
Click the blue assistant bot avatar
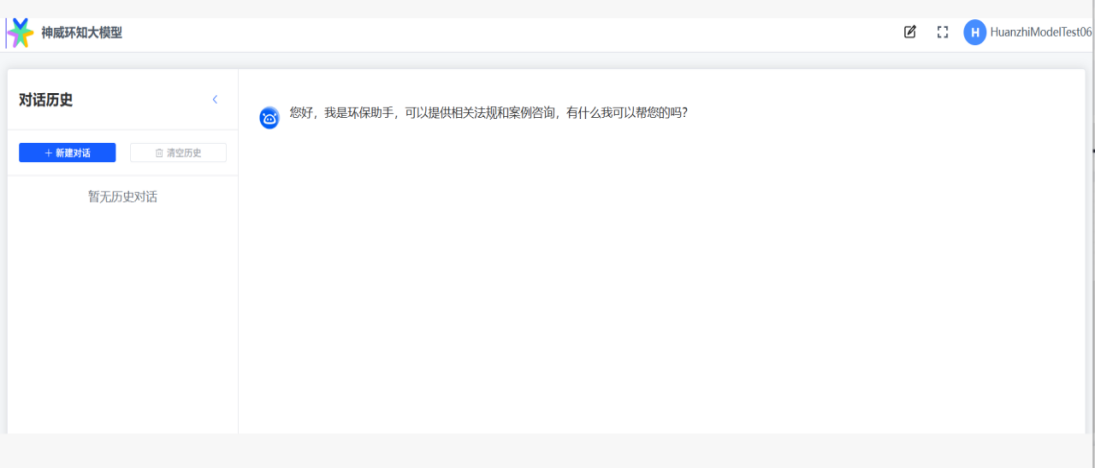point(269,118)
